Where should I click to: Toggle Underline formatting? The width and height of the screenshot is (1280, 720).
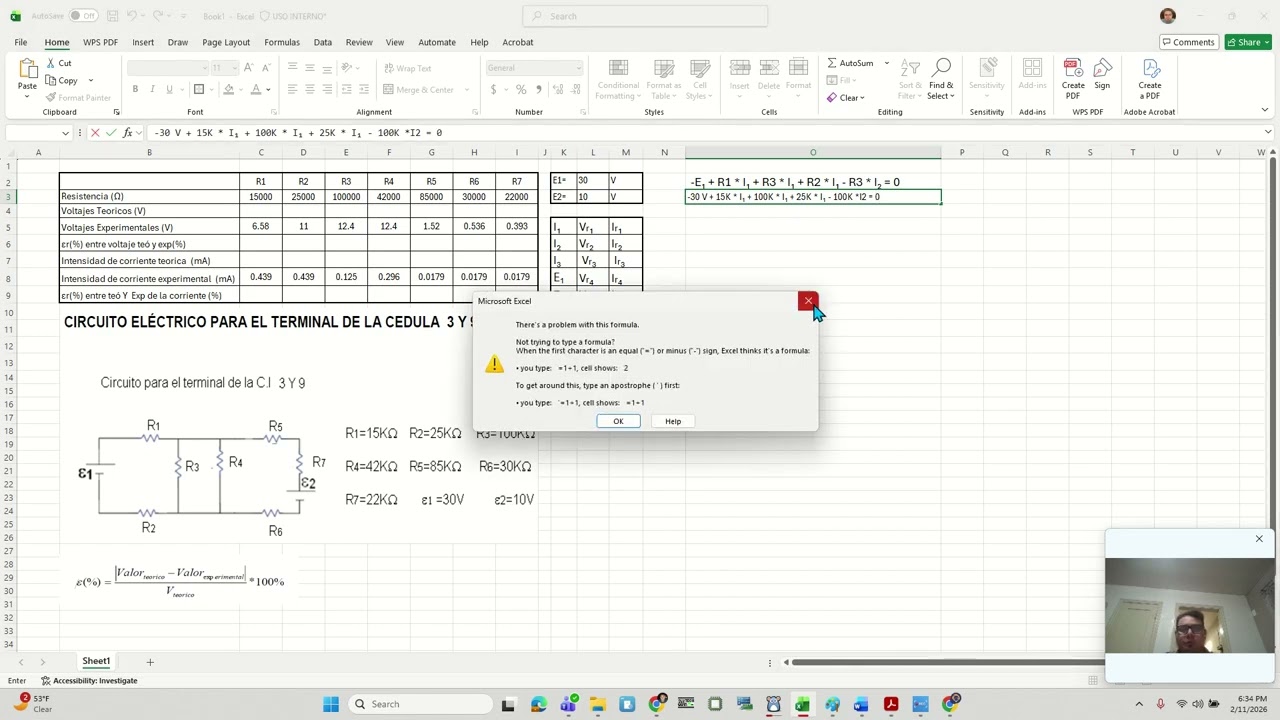pyautogui.click(x=169, y=89)
